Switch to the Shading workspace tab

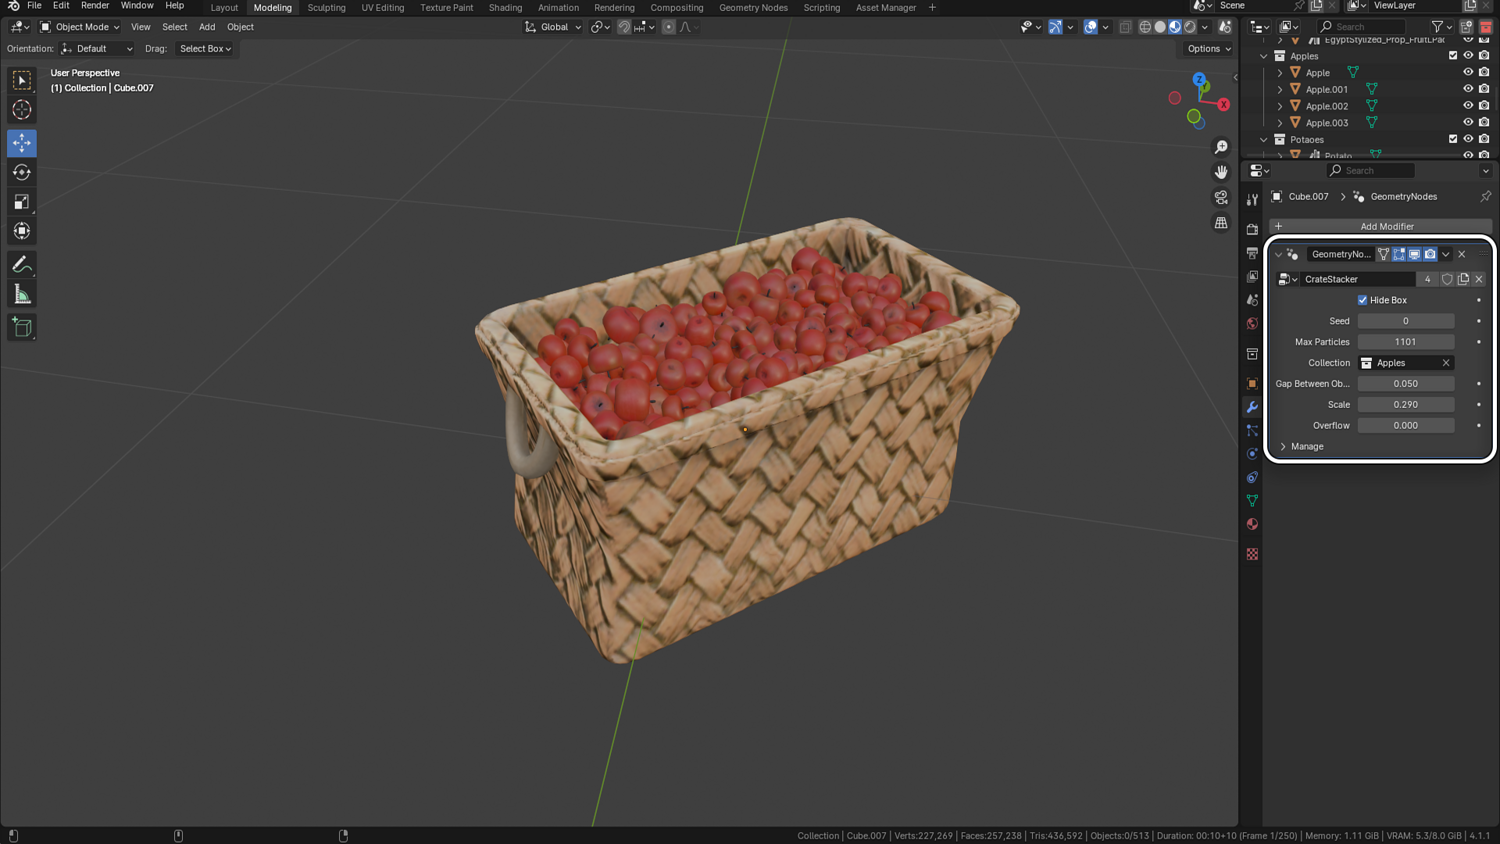pos(505,7)
